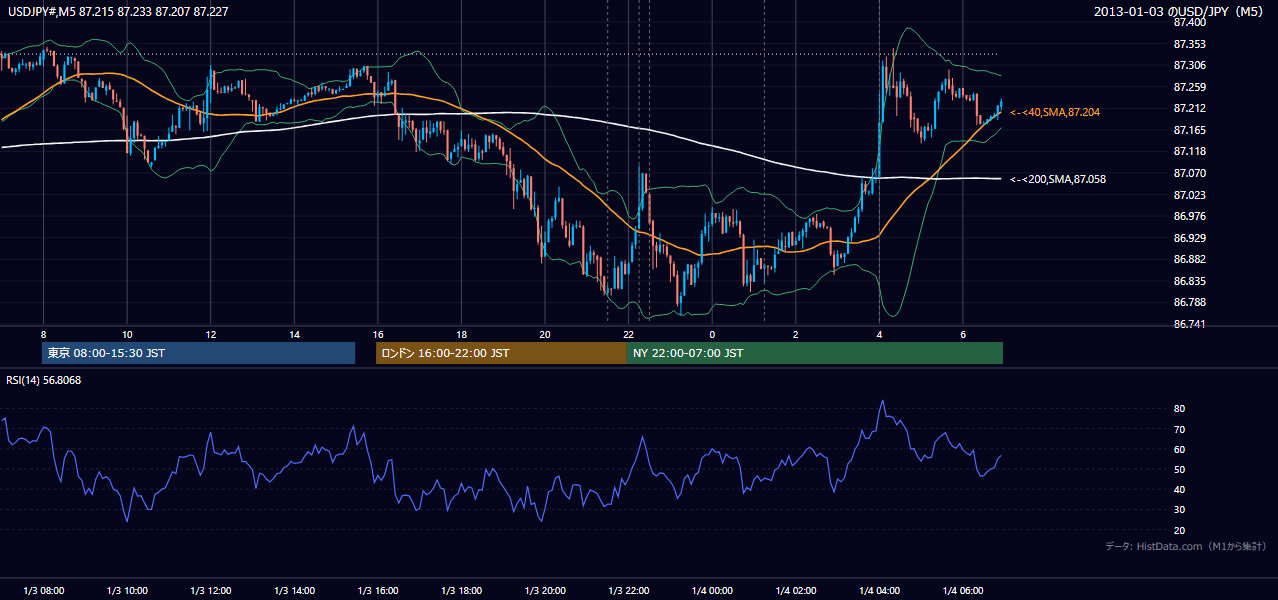Viewport: 1278px width, 600px height.
Task: Click the 1/3 14:00 date axis label
Action: pos(294,591)
